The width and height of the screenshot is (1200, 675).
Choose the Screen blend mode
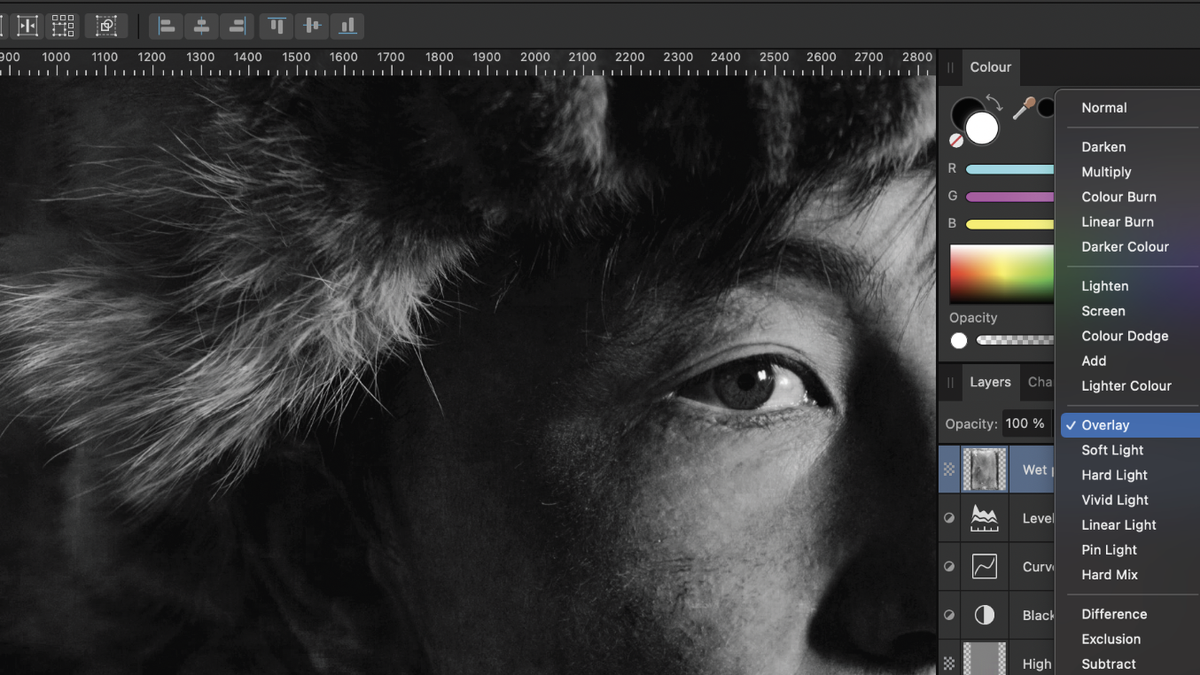click(1103, 311)
